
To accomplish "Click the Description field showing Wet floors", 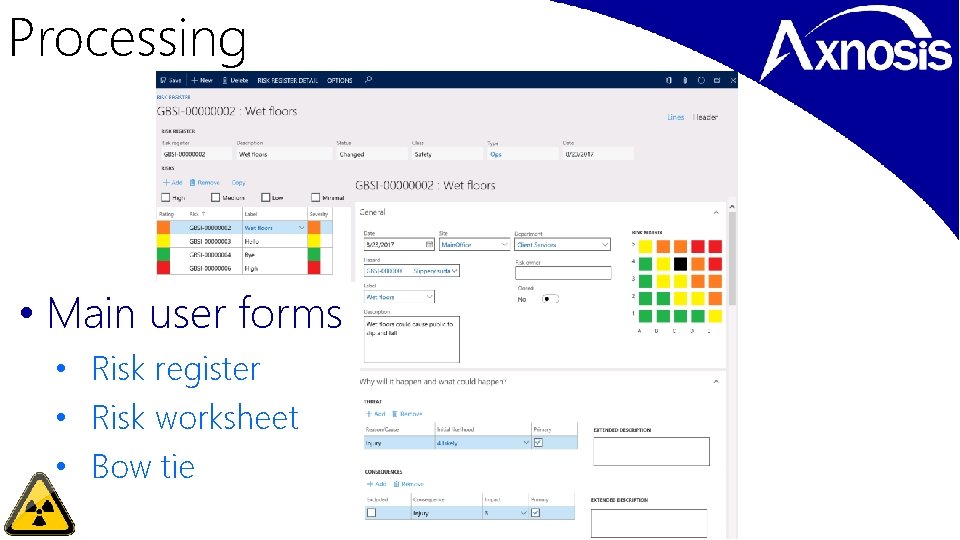I will click(x=283, y=154).
